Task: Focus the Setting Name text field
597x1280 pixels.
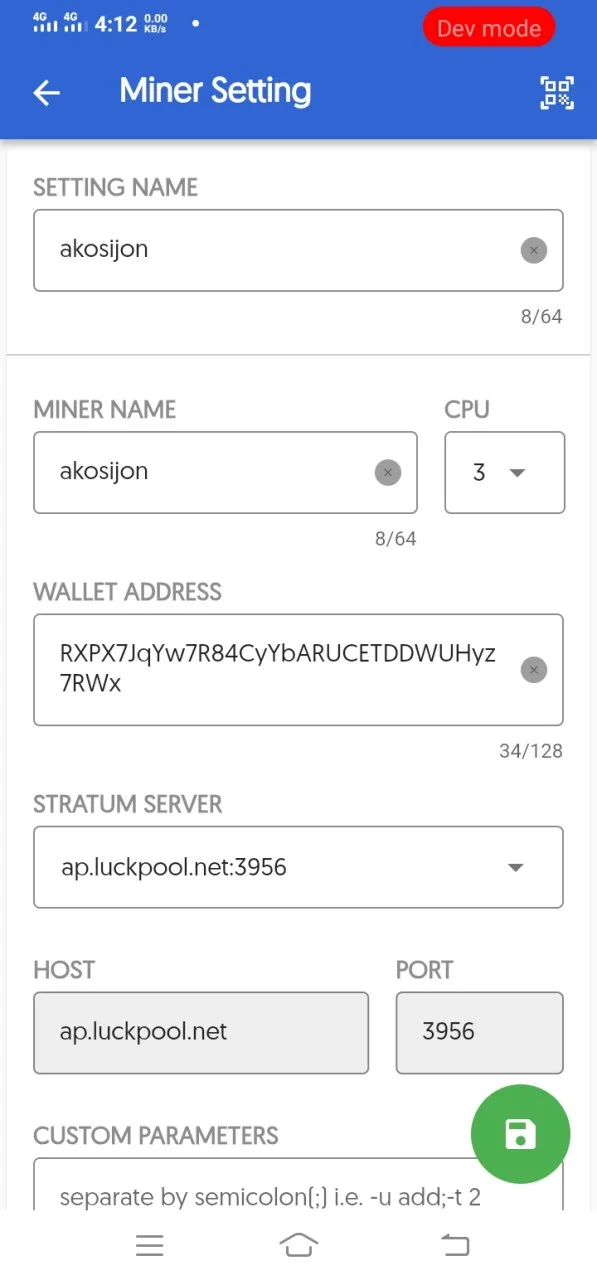Action: (x=298, y=250)
